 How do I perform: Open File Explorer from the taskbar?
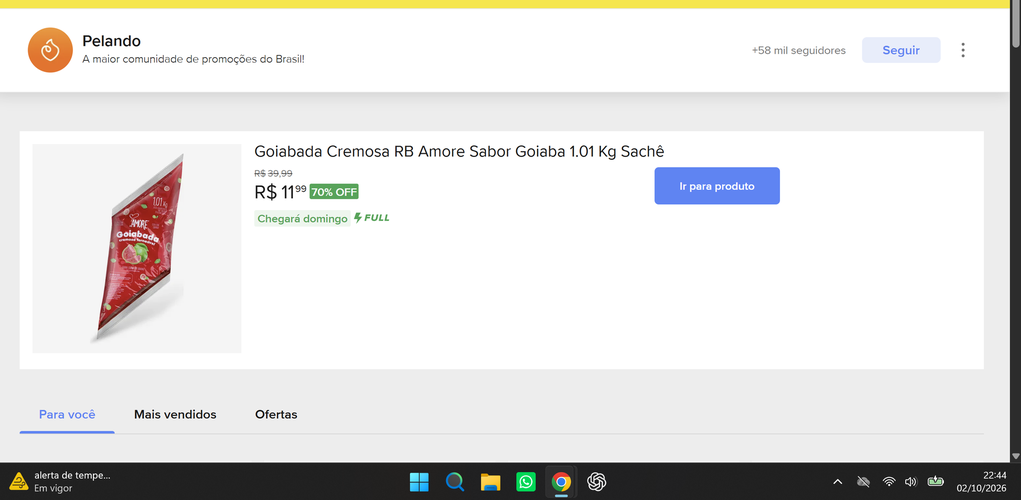coord(490,482)
